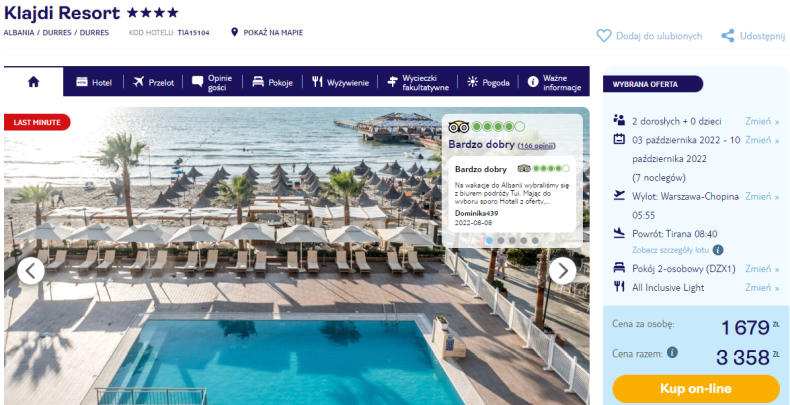Click the info icon beside flight details
790x405 pixels.
click(718, 250)
